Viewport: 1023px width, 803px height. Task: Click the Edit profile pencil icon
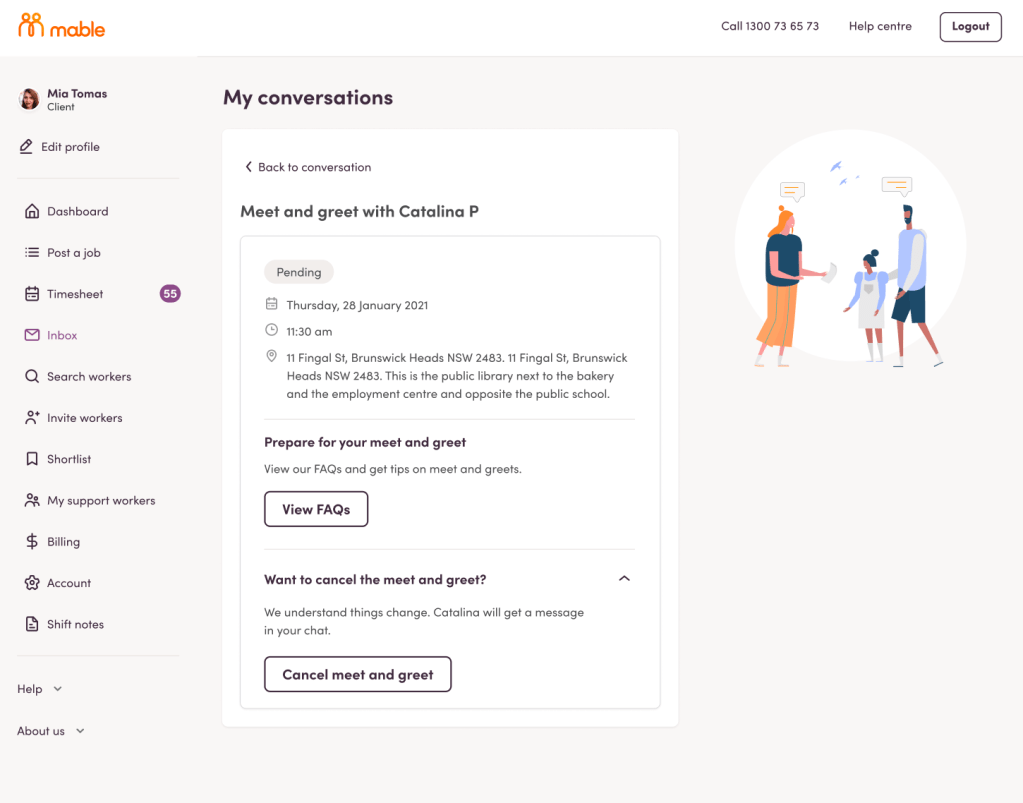[27, 147]
